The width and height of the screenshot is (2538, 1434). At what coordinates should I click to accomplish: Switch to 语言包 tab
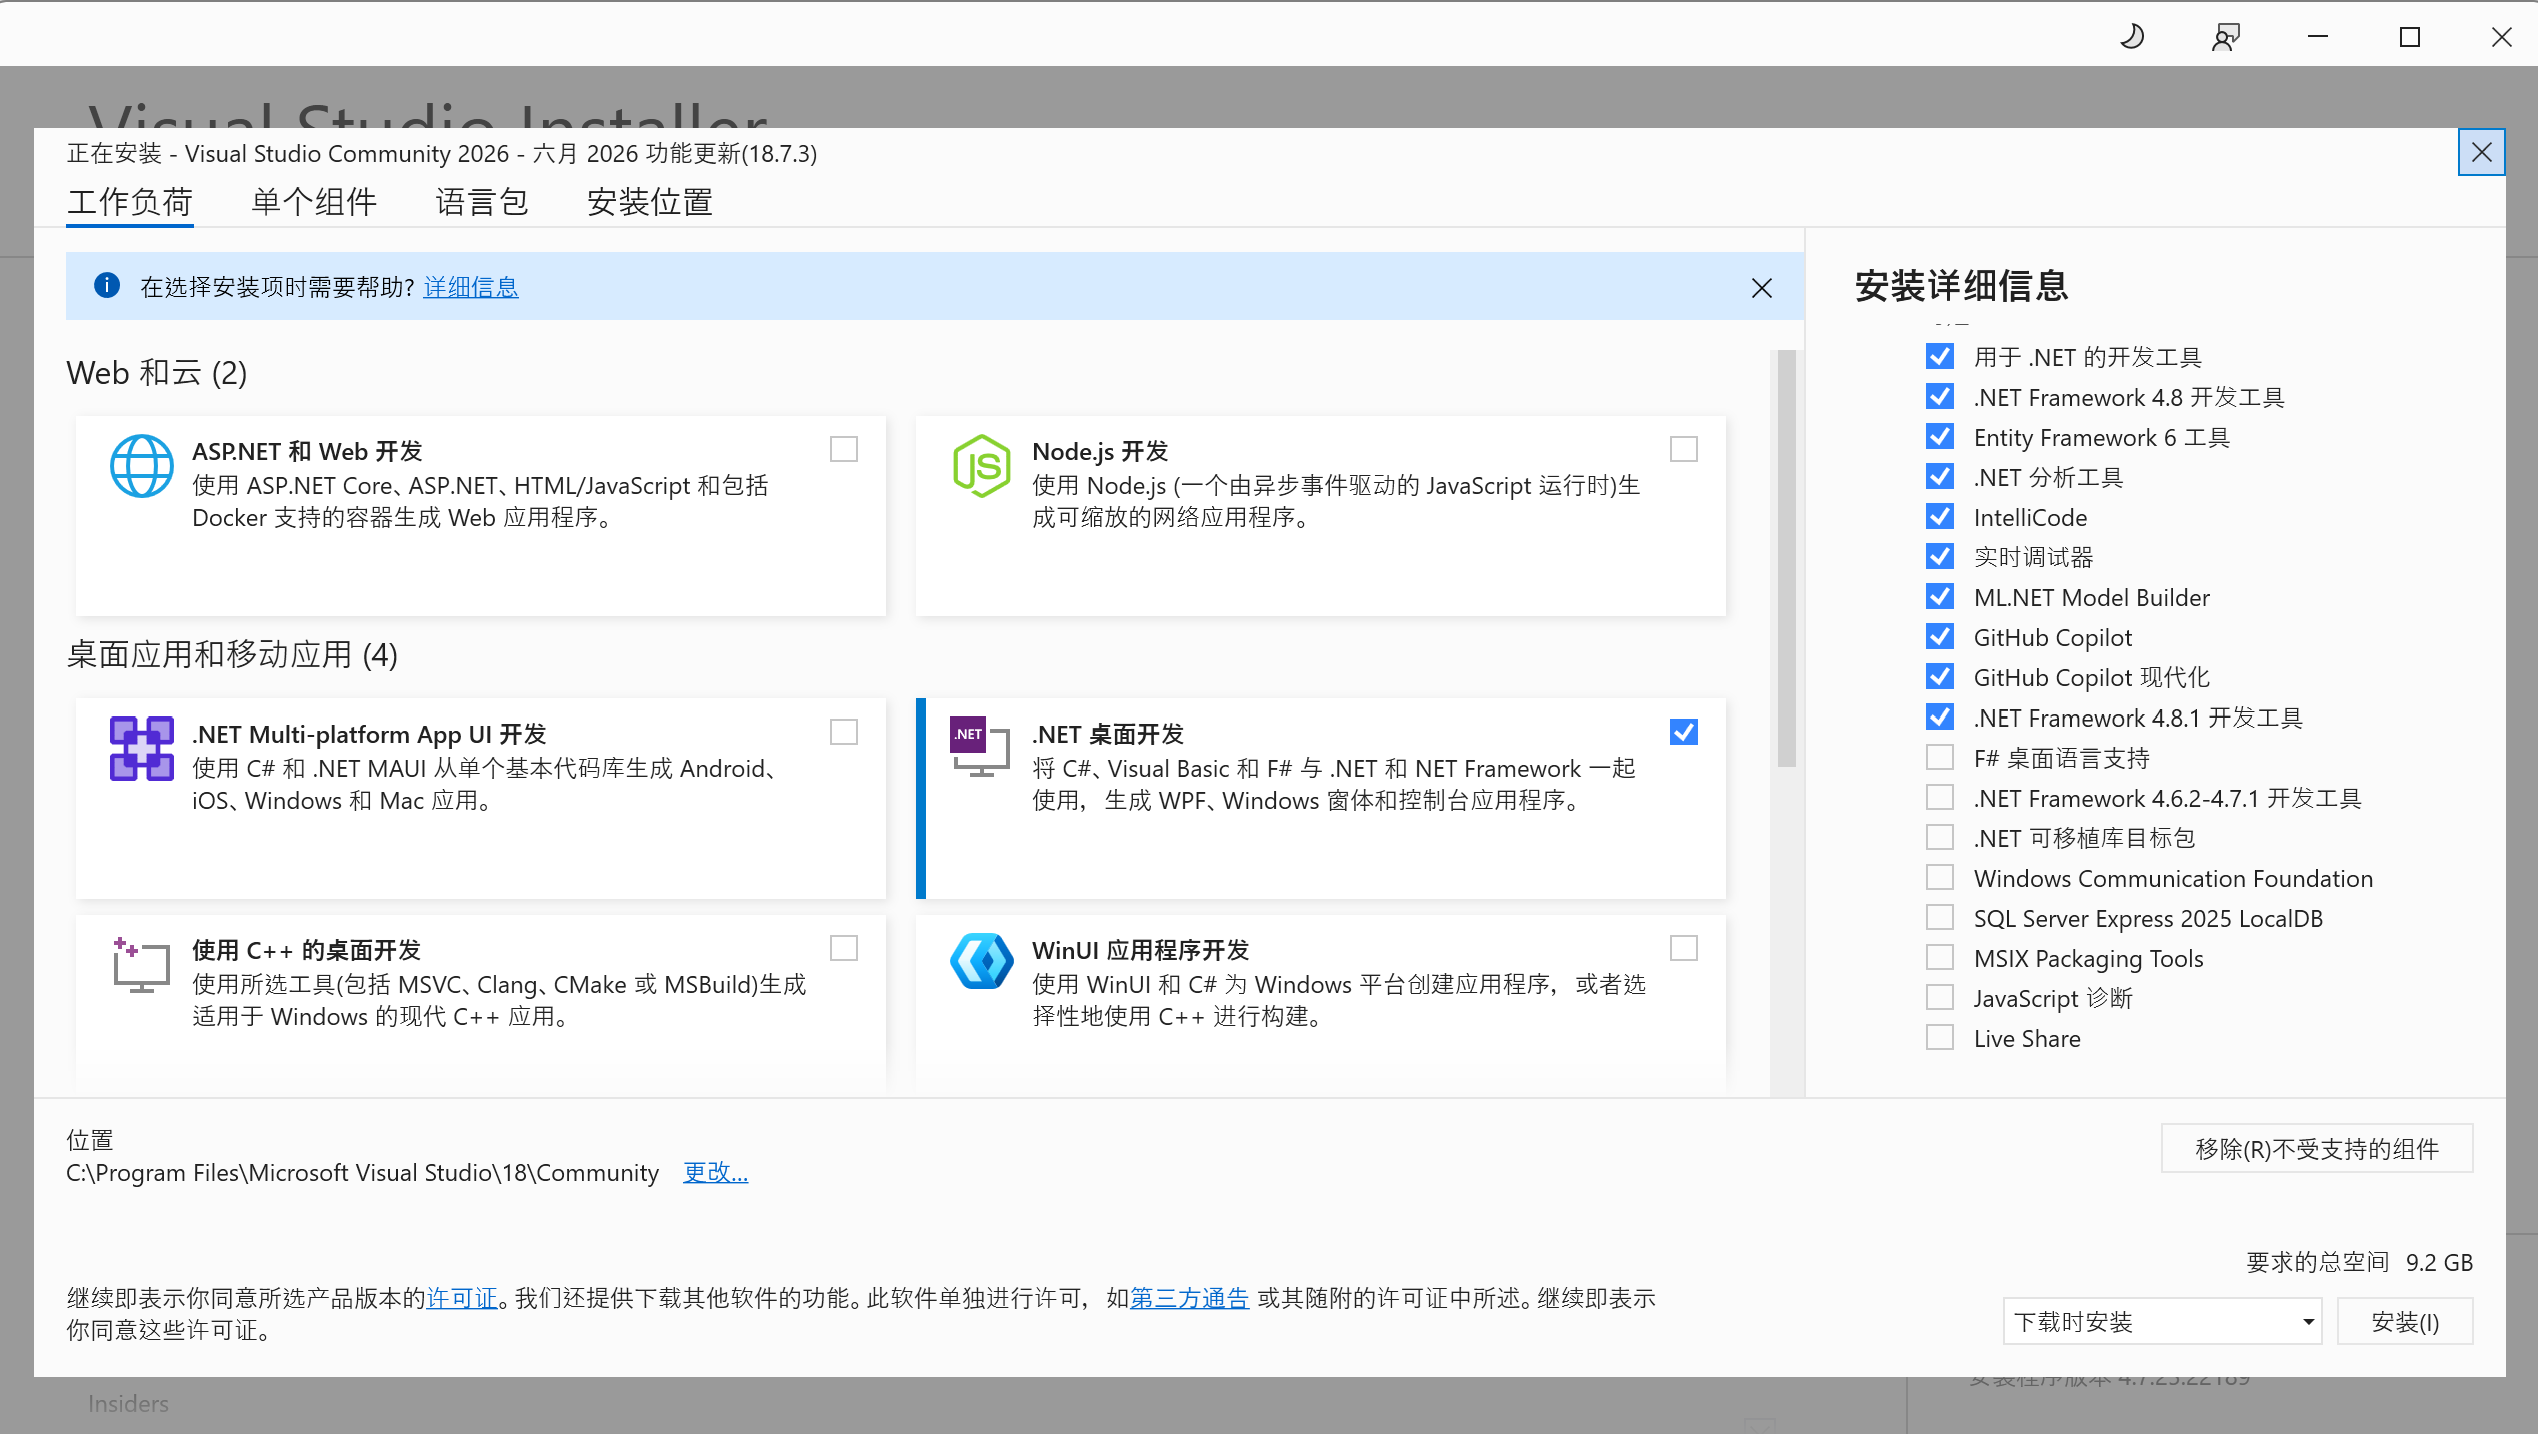[482, 202]
